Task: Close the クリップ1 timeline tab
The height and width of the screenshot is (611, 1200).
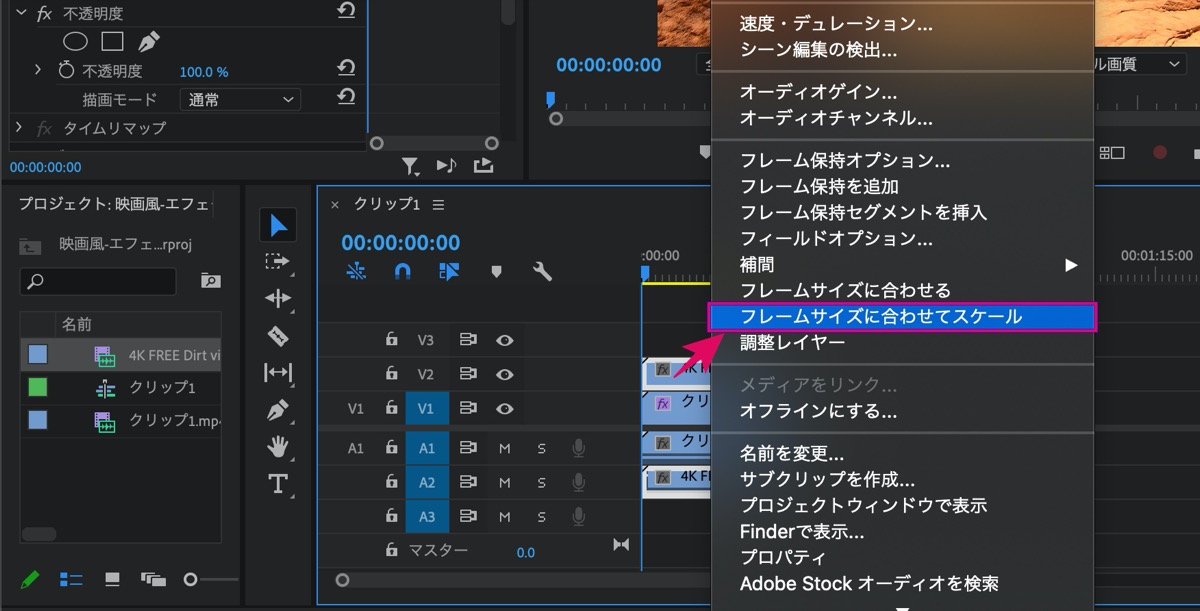Action: (x=335, y=204)
